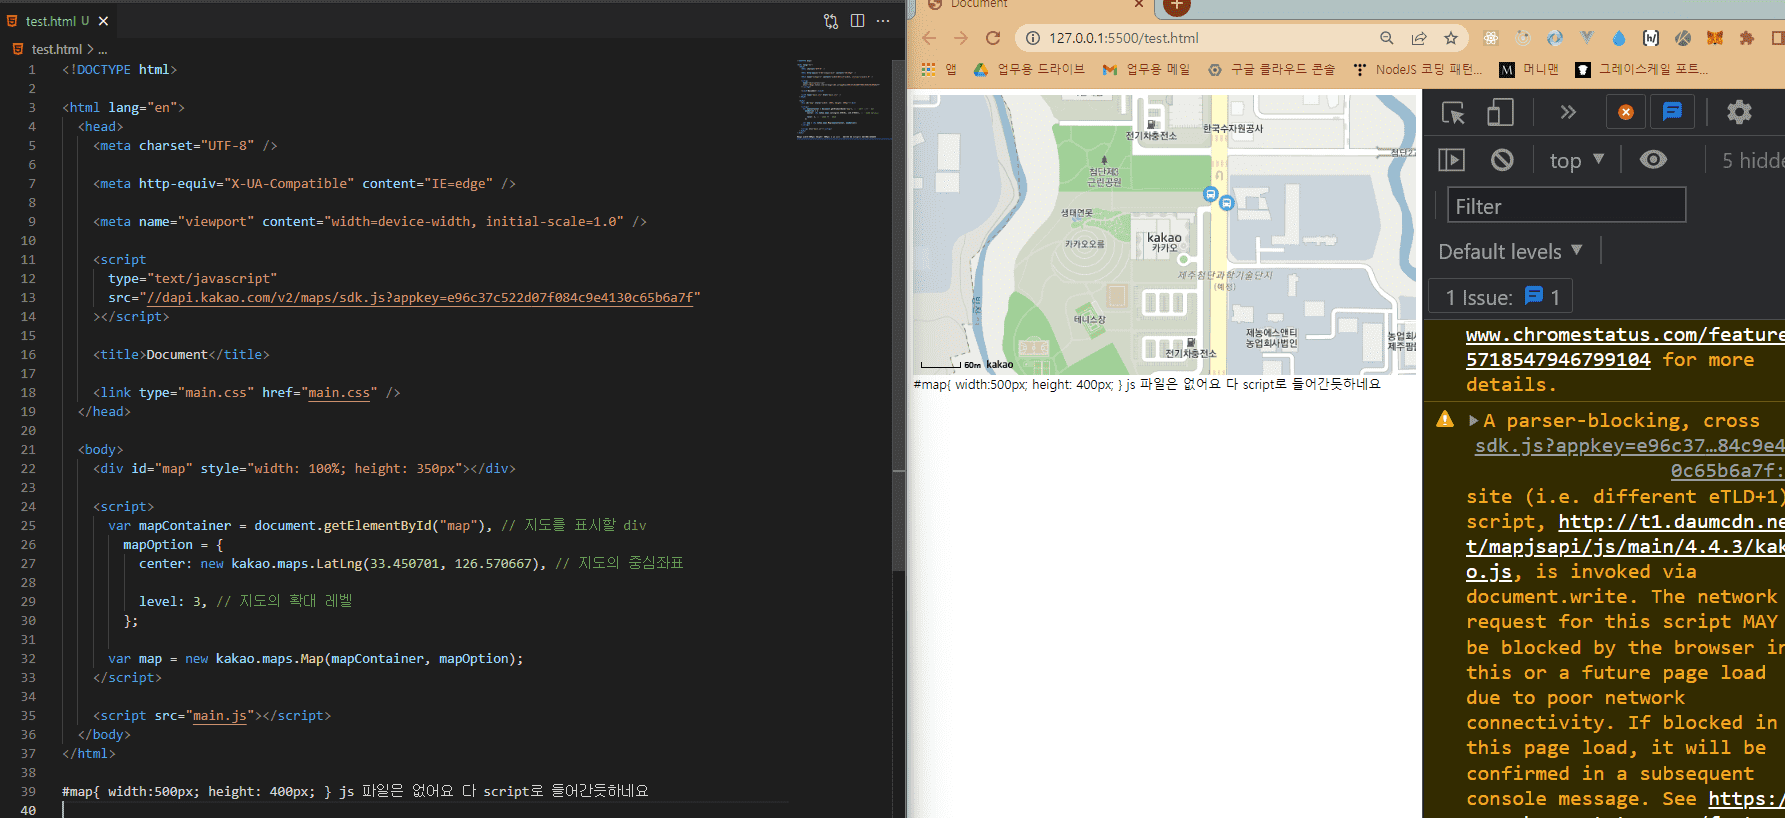This screenshot has height=818, width=1785.
Task: Click main.js link in line 35
Action: point(219,716)
